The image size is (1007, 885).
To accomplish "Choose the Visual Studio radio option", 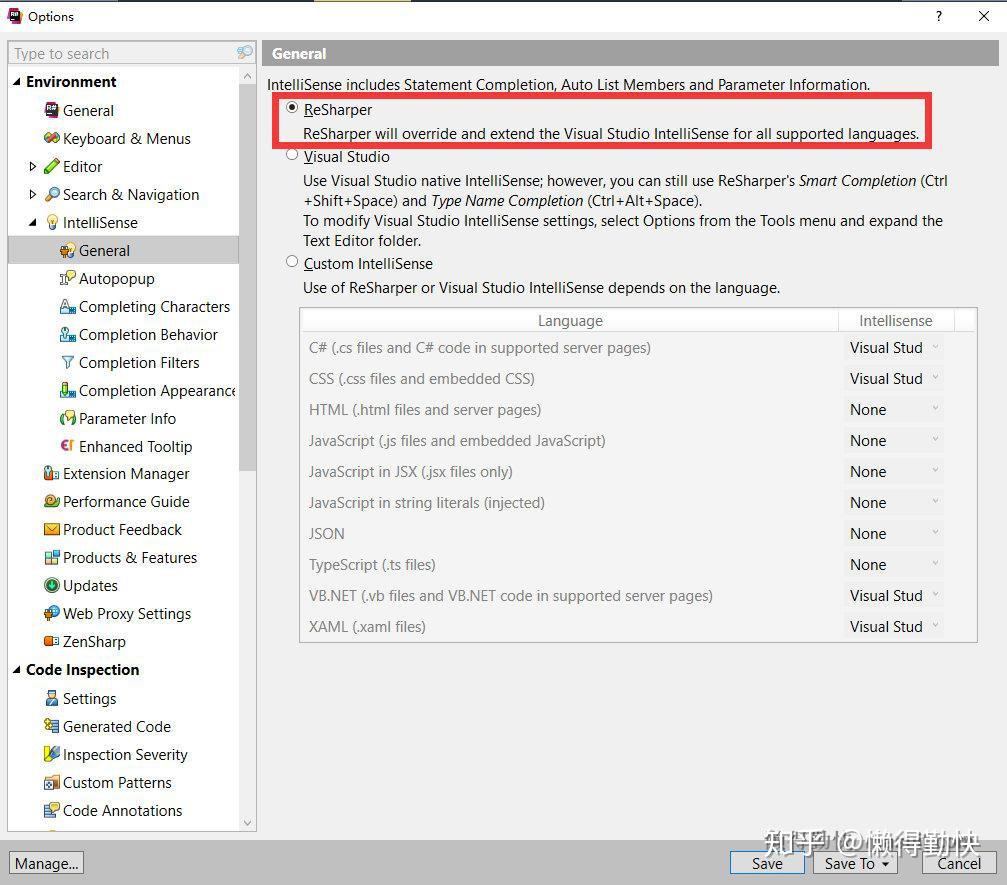I will (x=291, y=156).
